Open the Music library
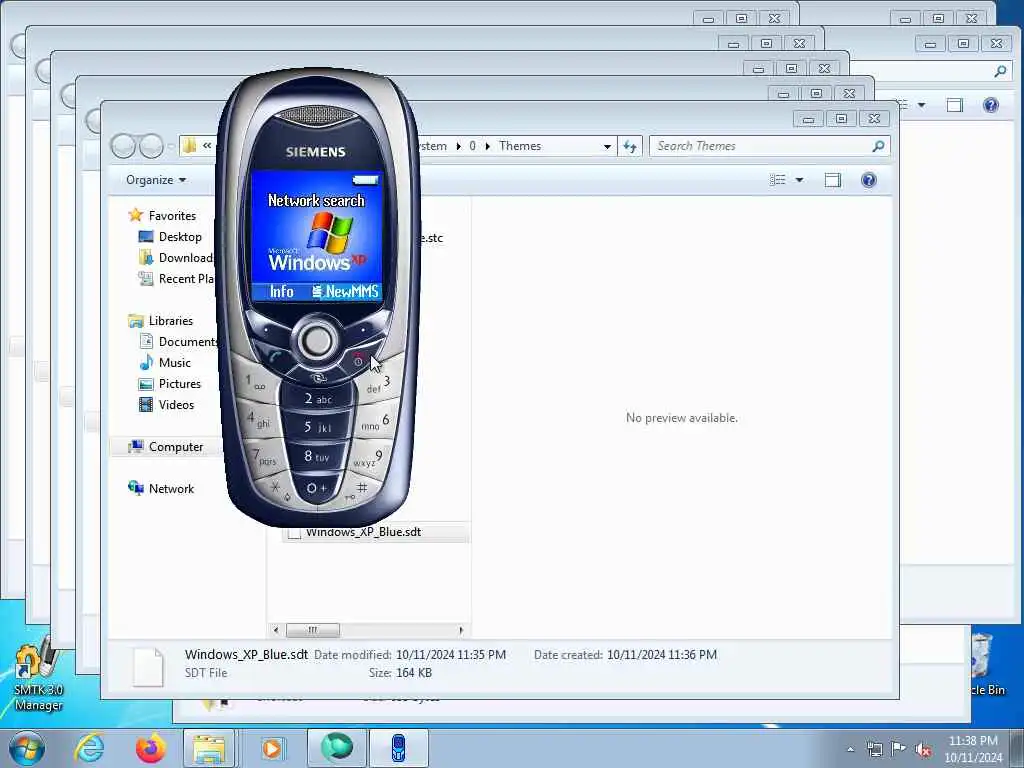Viewport: 1024px width, 768px height. 174,362
